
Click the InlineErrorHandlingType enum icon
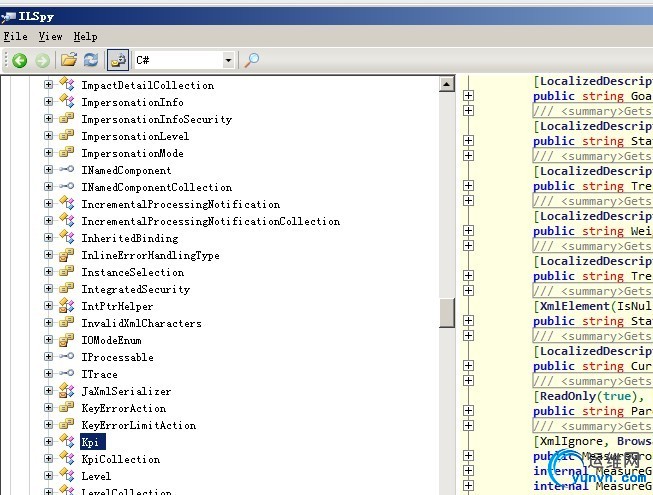point(67,254)
